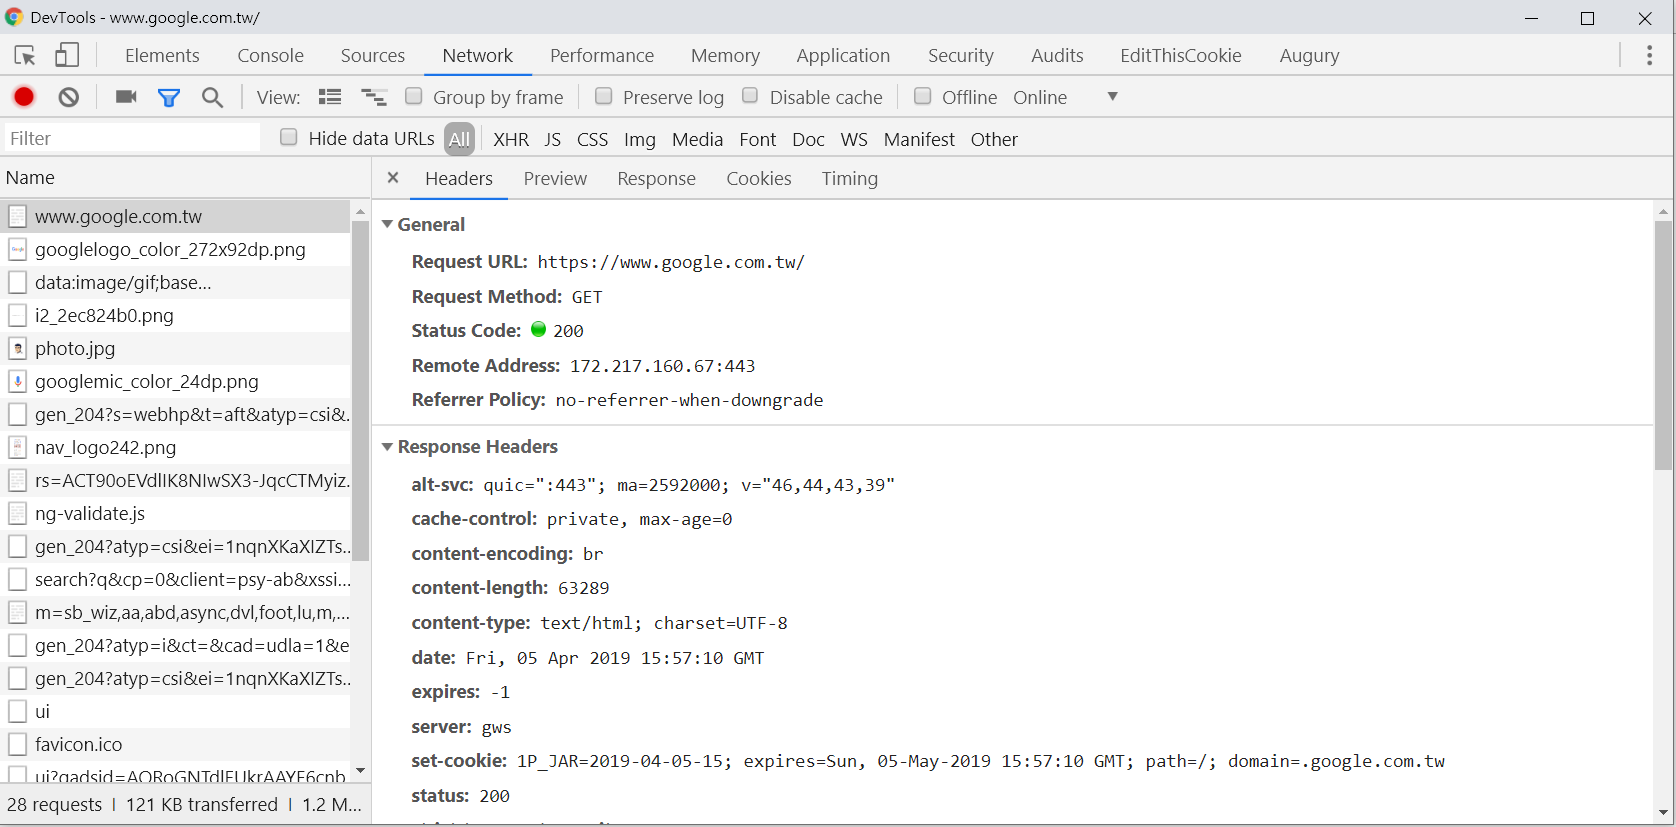Select the i2_2ec824b0.png request row
The width and height of the screenshot is (1676, 827).
coord(176,315)
